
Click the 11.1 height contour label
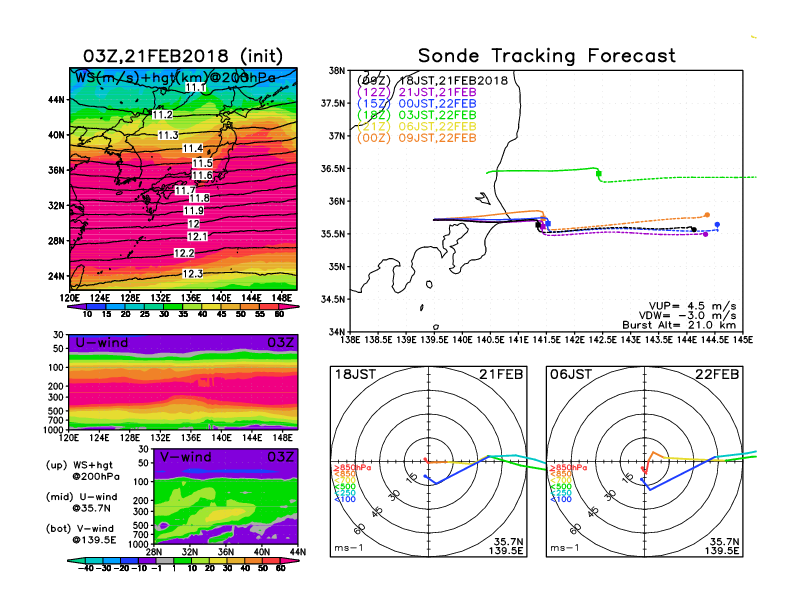[x=195, y=87]
